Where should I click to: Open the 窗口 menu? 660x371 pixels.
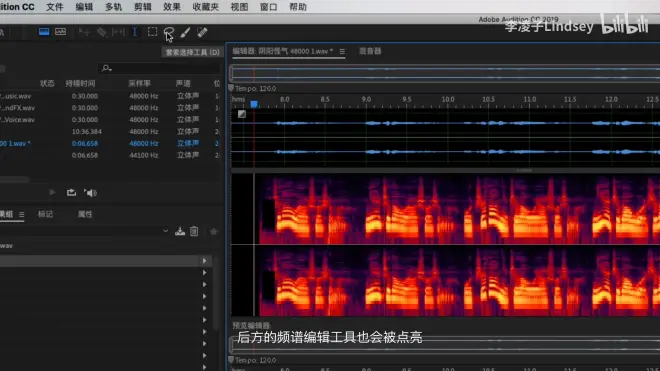point(269,7)
